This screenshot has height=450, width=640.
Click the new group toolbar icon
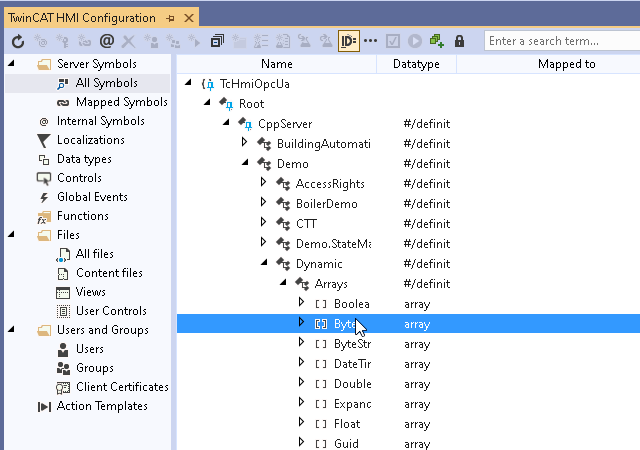coord(173,41)
